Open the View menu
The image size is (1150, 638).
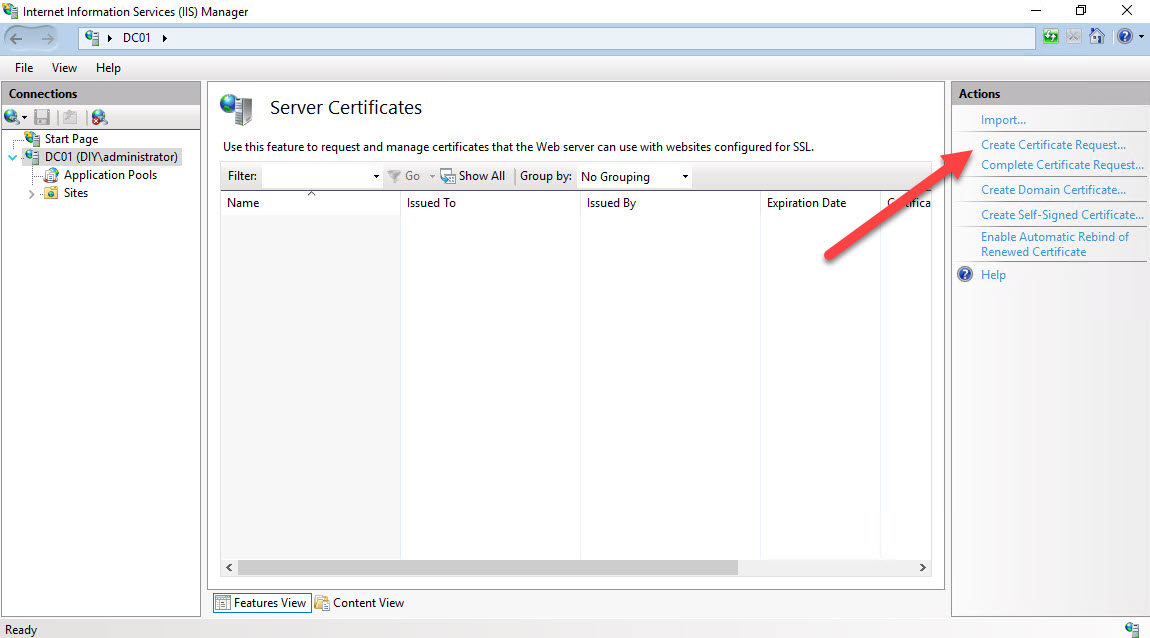64,68
